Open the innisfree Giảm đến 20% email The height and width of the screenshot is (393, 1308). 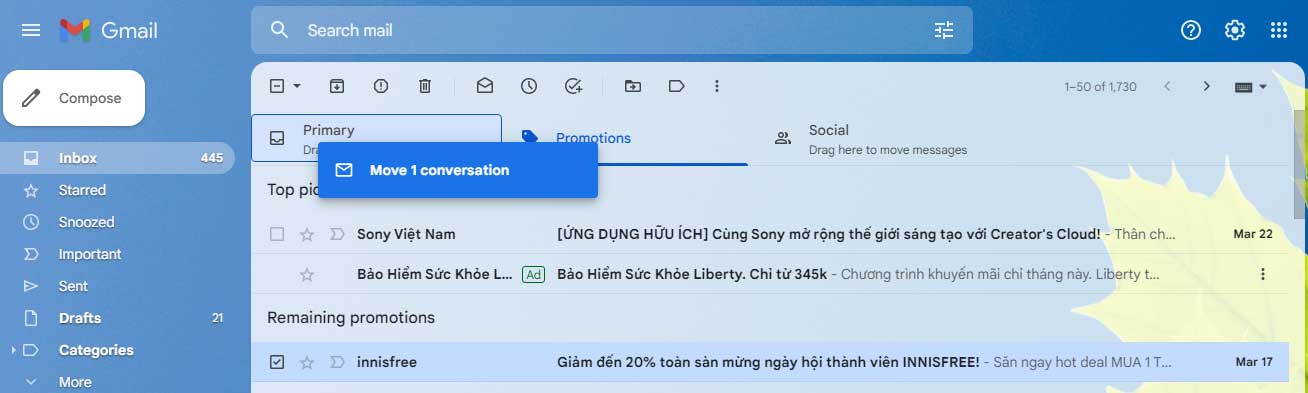(x=768, y=362)
